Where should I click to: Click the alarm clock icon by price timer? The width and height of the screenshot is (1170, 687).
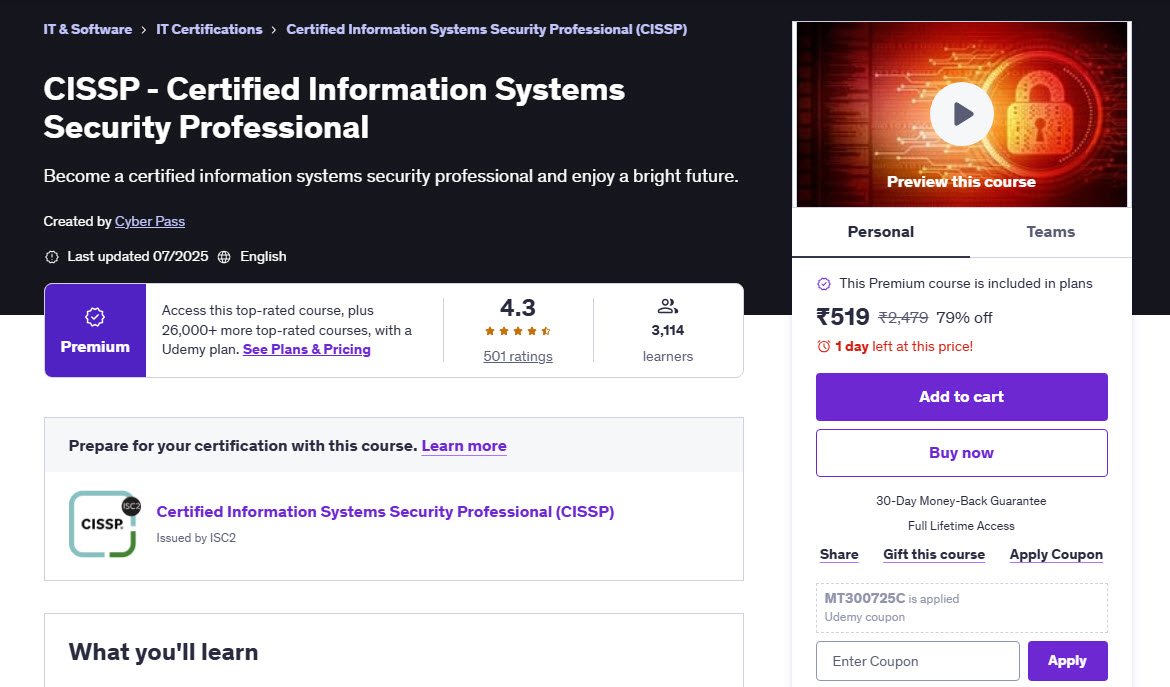point(824,346)
